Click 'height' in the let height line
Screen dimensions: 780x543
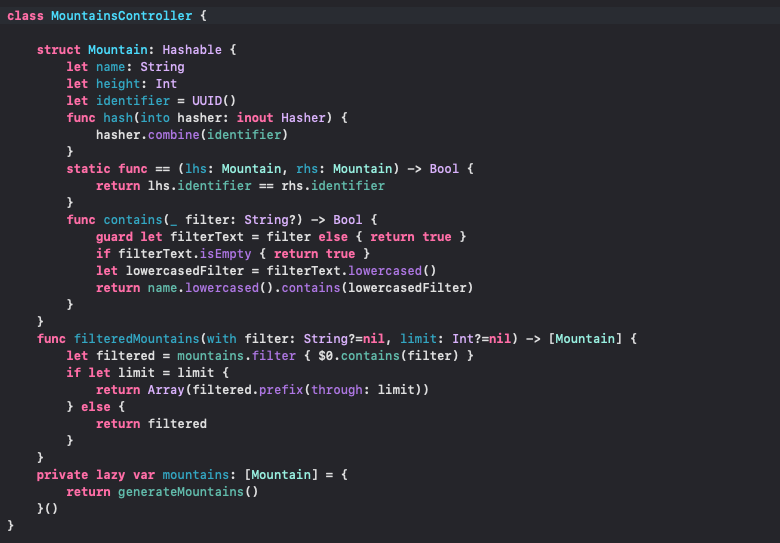pyautogui.click(x=118, y=84)
